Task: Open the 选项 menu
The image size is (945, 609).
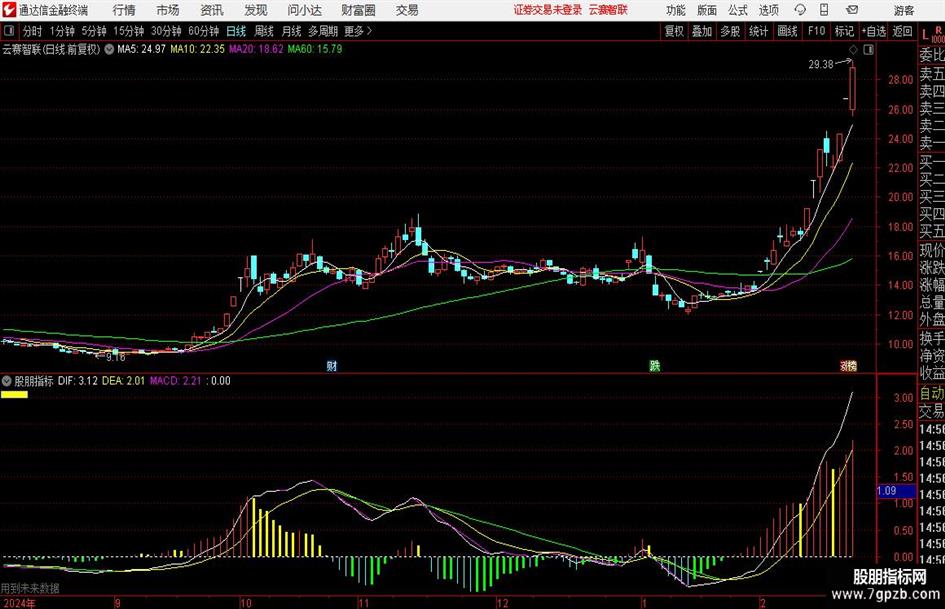Action: (768, 10)
